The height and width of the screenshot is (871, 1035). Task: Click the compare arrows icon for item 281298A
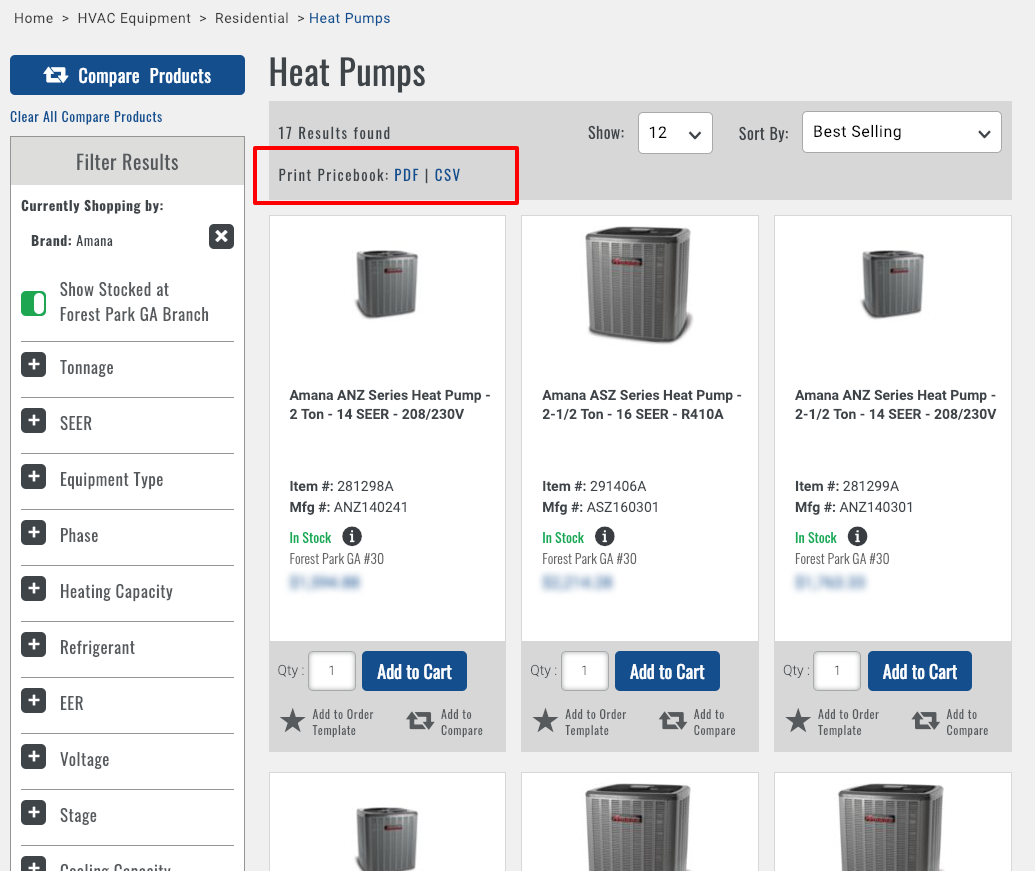tap(420, 721)
